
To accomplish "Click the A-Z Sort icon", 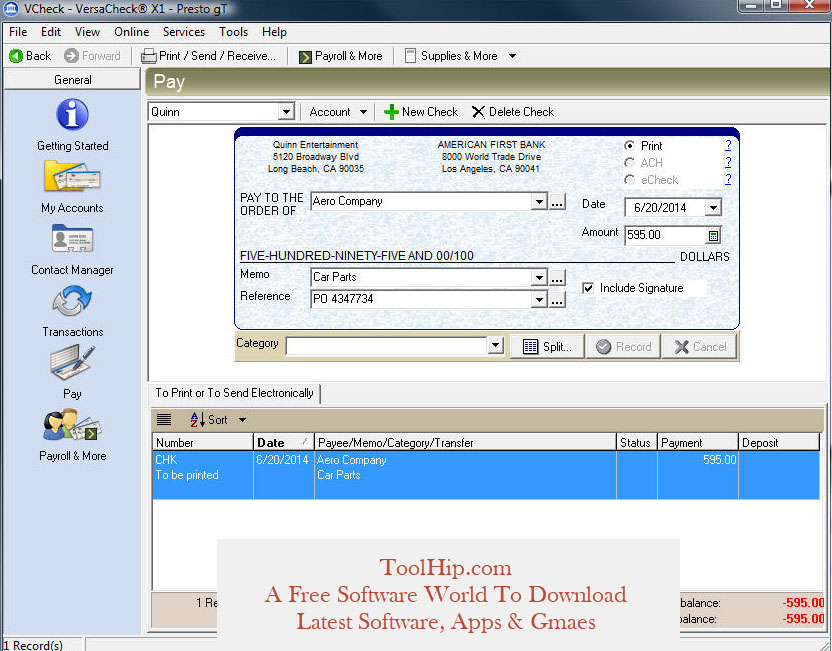I will pyautogui.click(x=197, y=420).
